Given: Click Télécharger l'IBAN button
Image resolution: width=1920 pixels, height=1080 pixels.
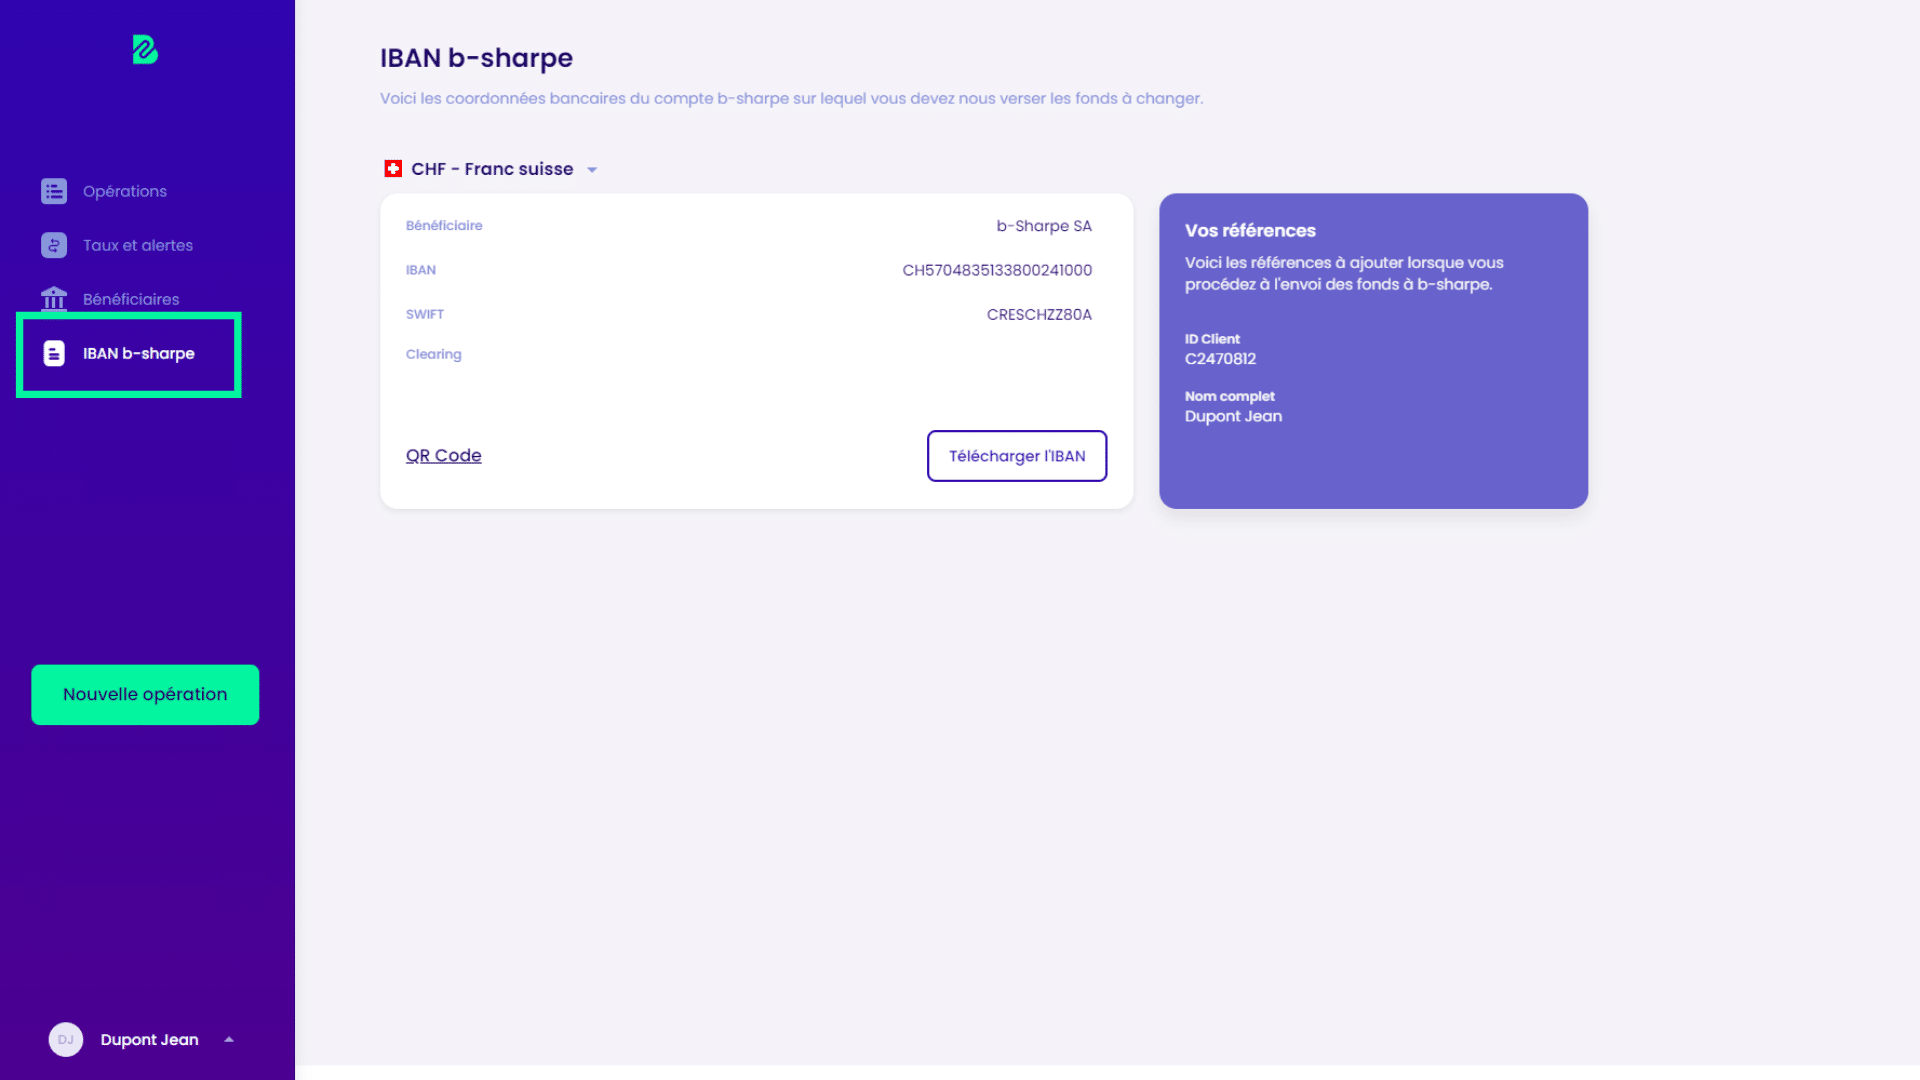Looking at the screenshot, I should tap(1016, 456).
